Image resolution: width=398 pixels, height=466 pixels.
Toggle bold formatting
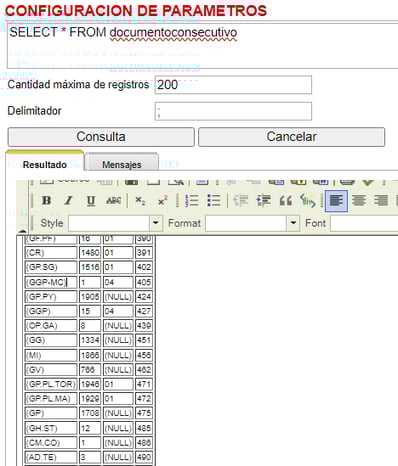(x=46, y=201)
